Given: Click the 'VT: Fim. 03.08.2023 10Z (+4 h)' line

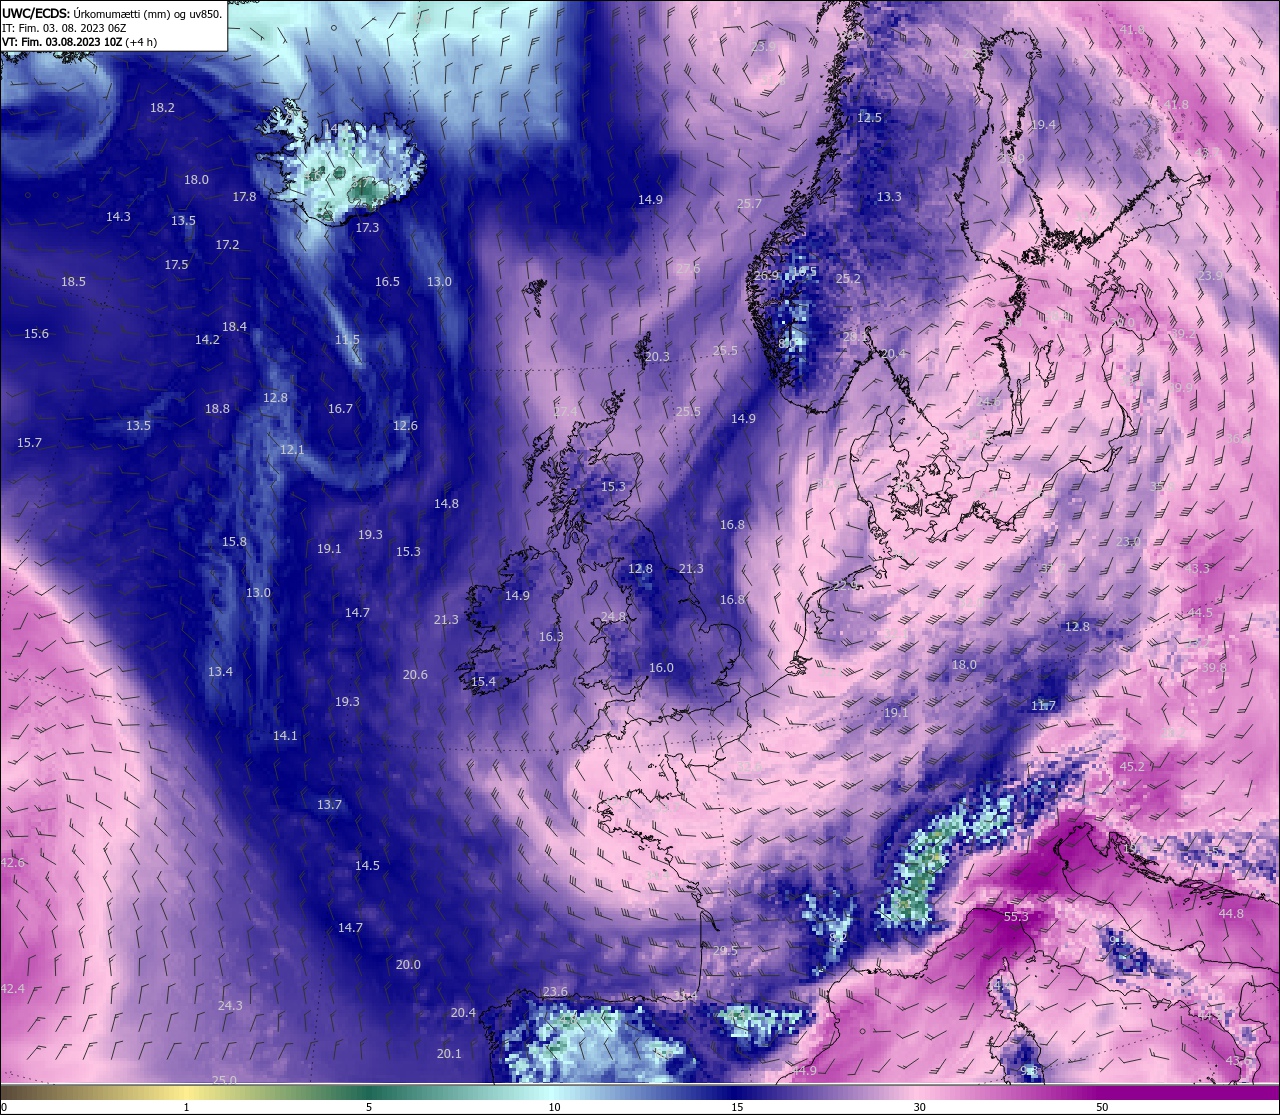Looking at the screenshot, I should (x=79, y=42).
